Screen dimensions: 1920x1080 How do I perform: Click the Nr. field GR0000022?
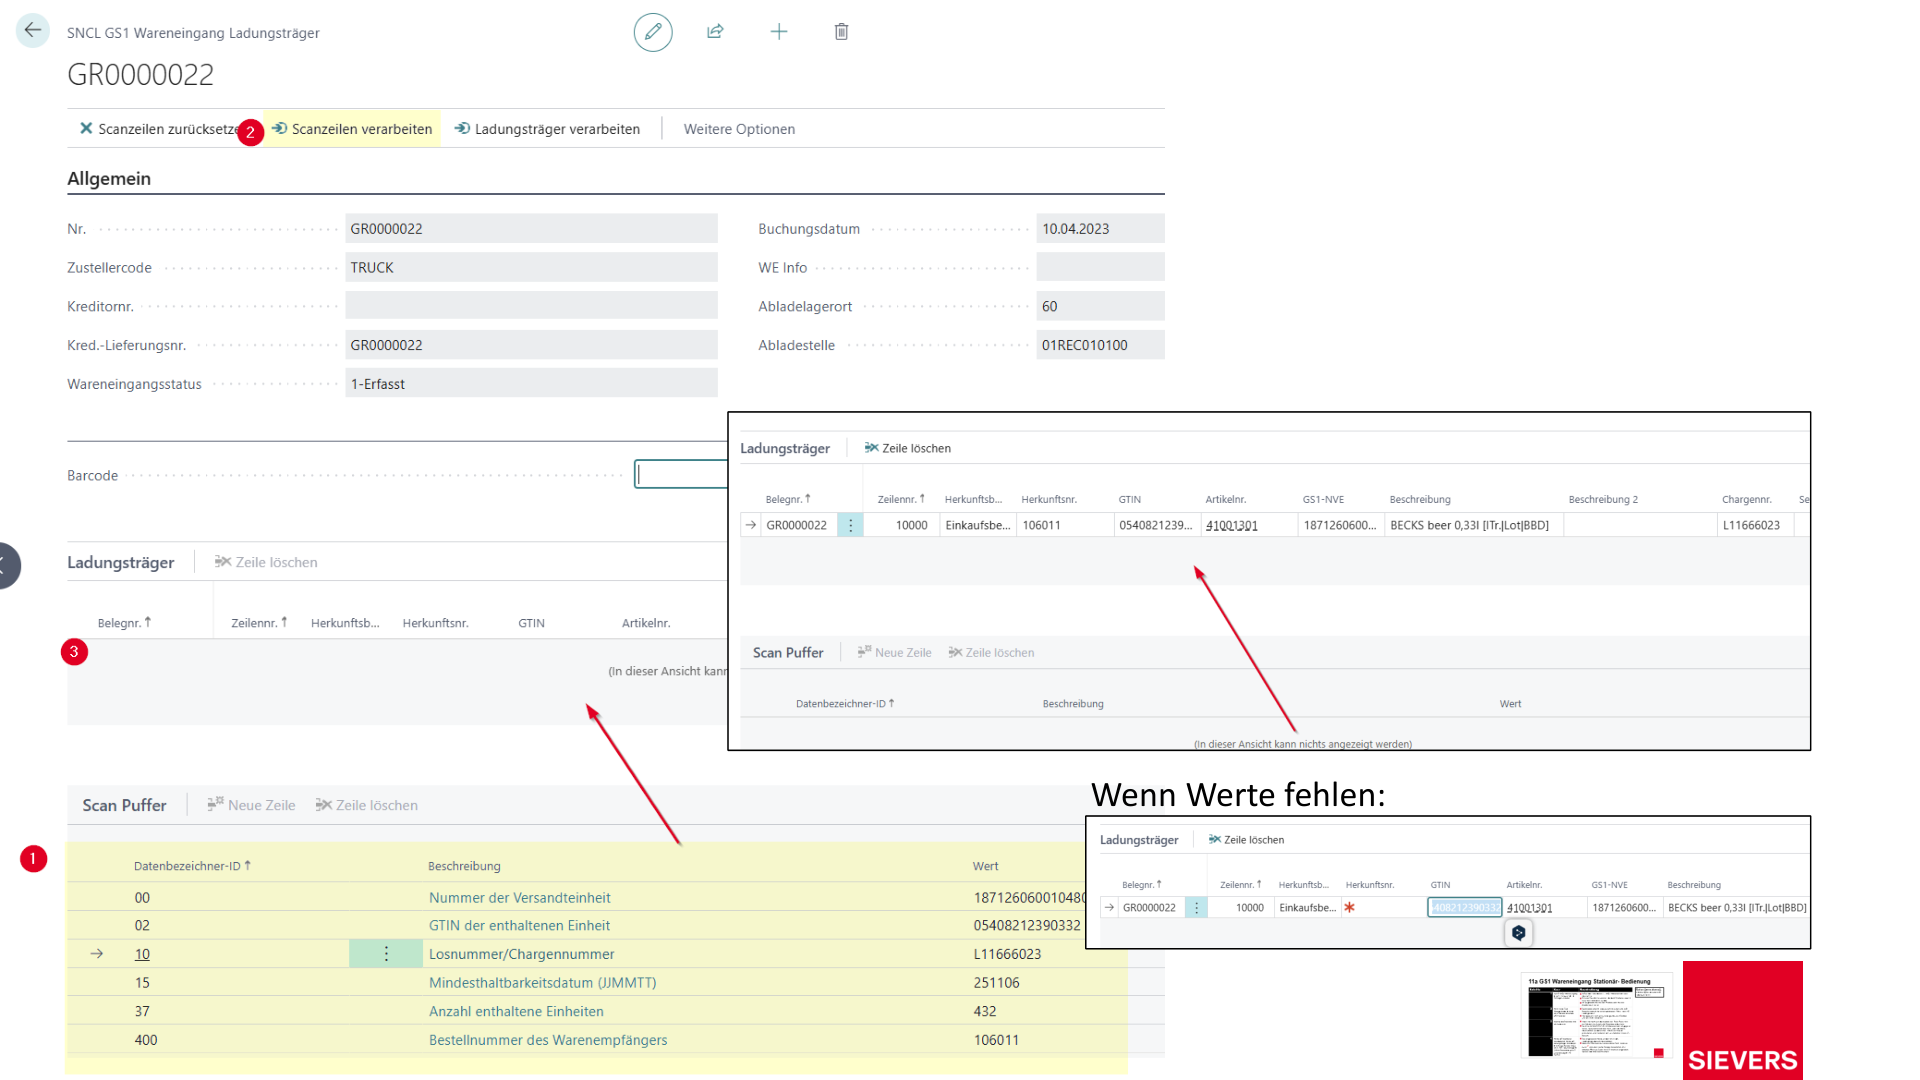coord(531,229)
